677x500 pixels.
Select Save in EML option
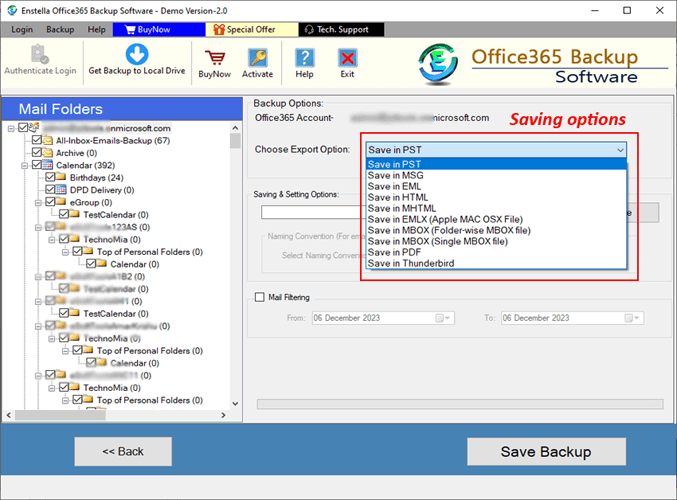click(496, 186)
